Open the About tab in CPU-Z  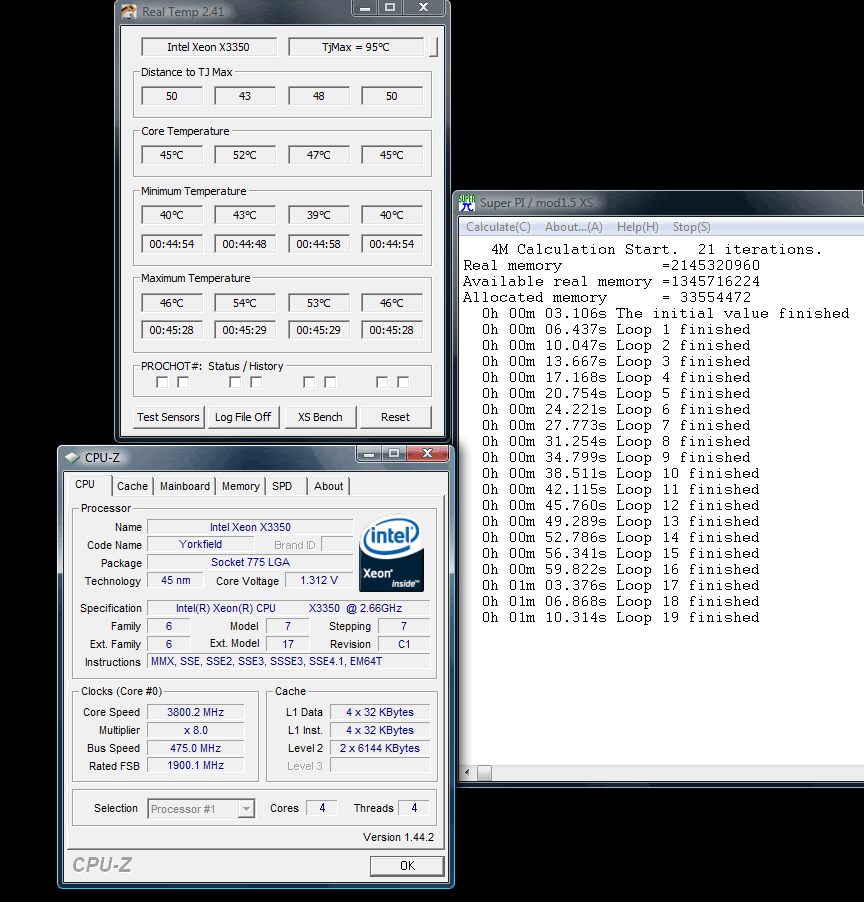tap(328, 486)
